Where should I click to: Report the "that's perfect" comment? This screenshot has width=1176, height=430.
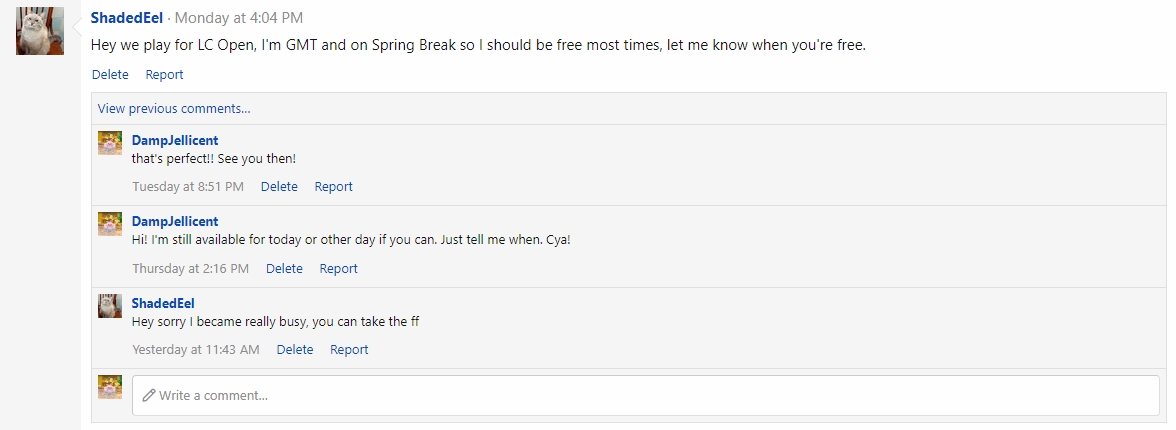tap(333, 186)
